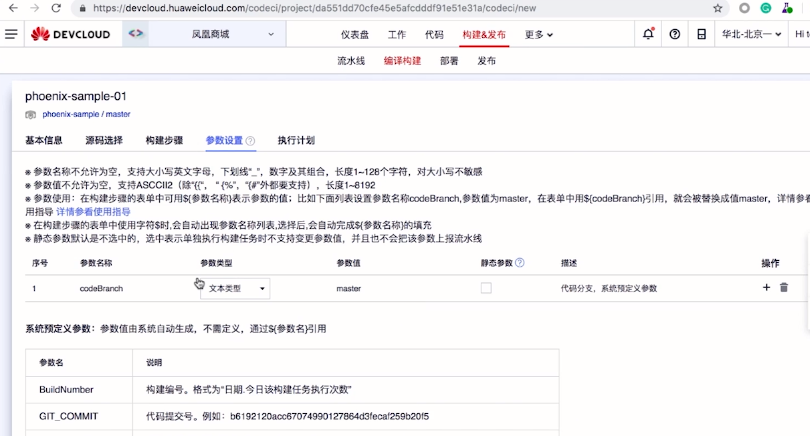Click the help icon beside 静态参数 header

point(520,262)
